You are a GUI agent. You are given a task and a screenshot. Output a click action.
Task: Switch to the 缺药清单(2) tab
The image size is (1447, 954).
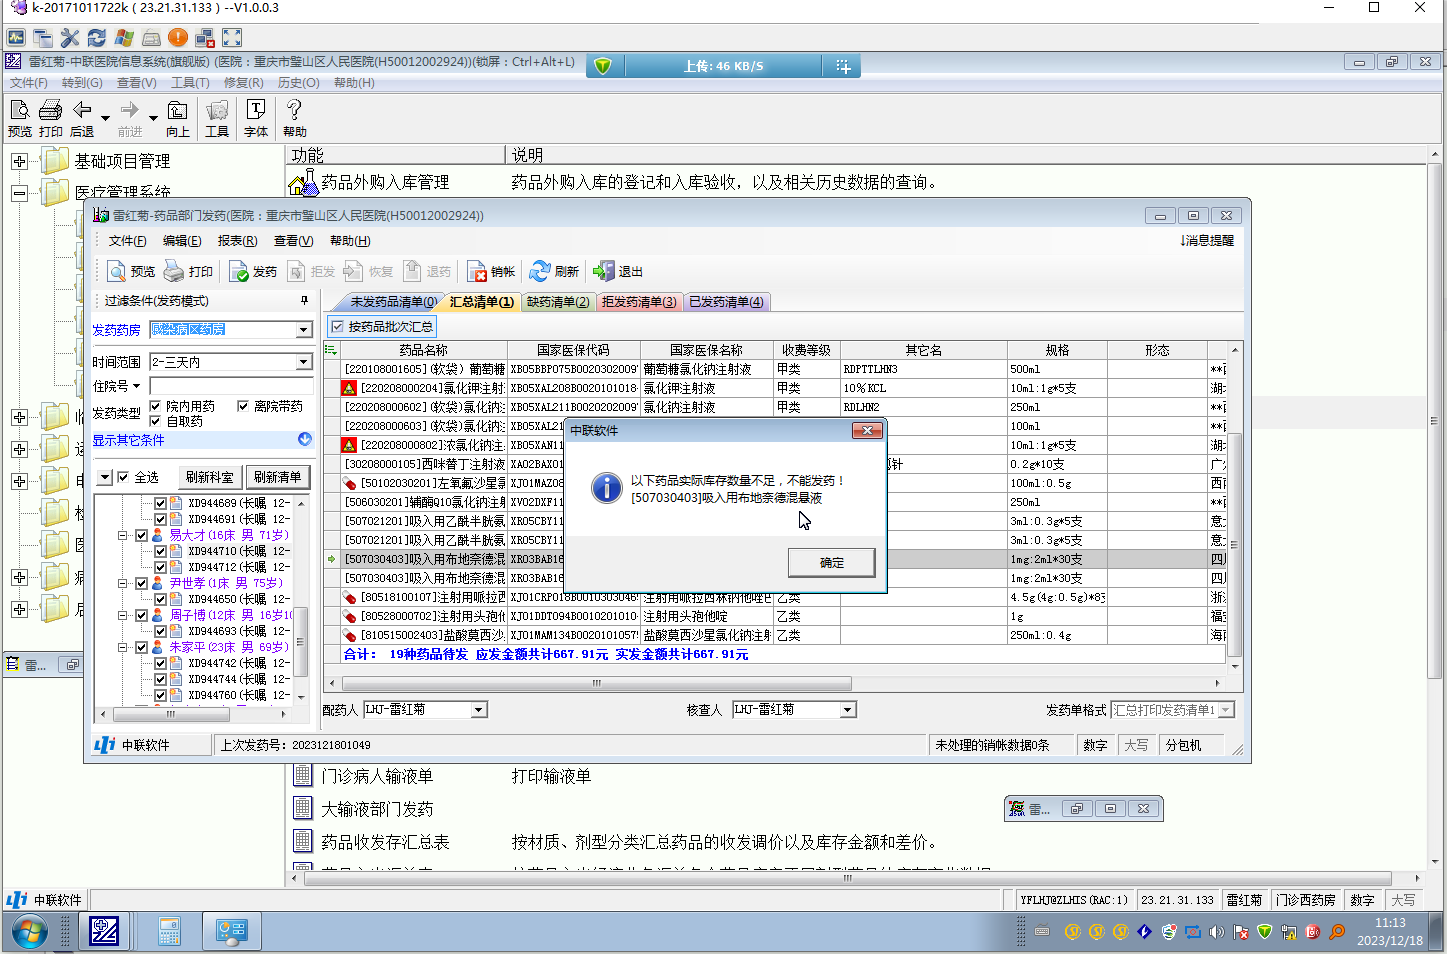tap(558, 302)
